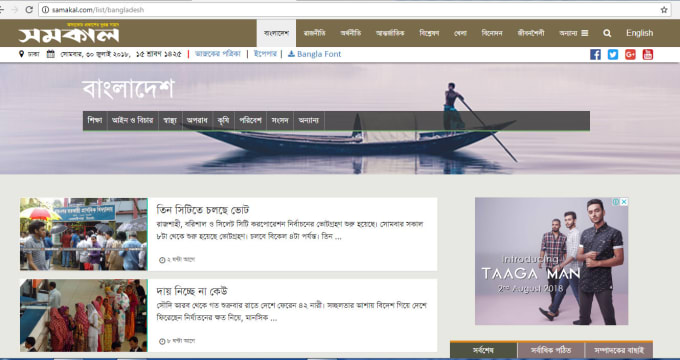Open the ইপেপার link
Image resolution: width=680 pixels, height=360 pixels.
265,54
